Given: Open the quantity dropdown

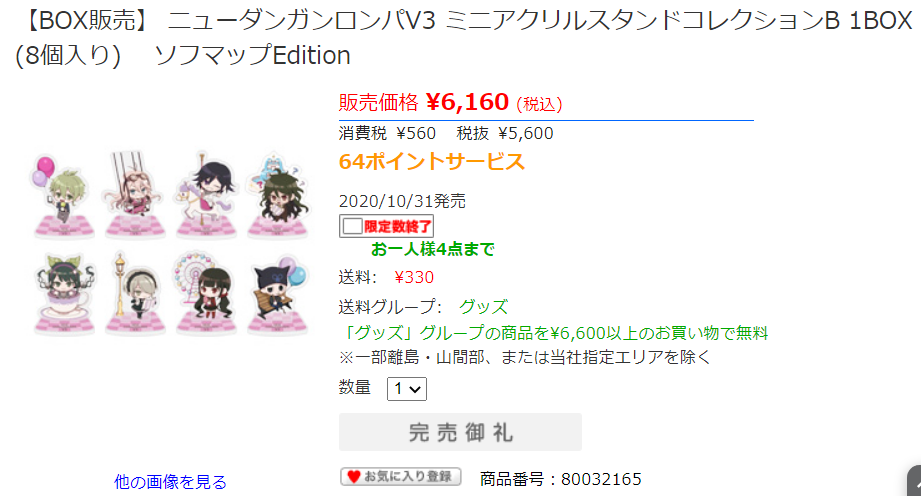Looking at the screenshot, I should coord(406,389).
